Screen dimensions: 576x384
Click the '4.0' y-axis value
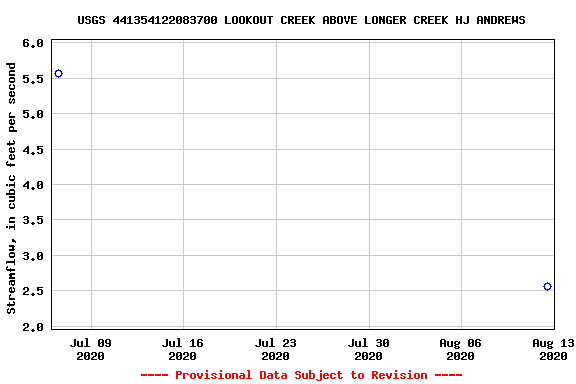click(x=33, y=185)
